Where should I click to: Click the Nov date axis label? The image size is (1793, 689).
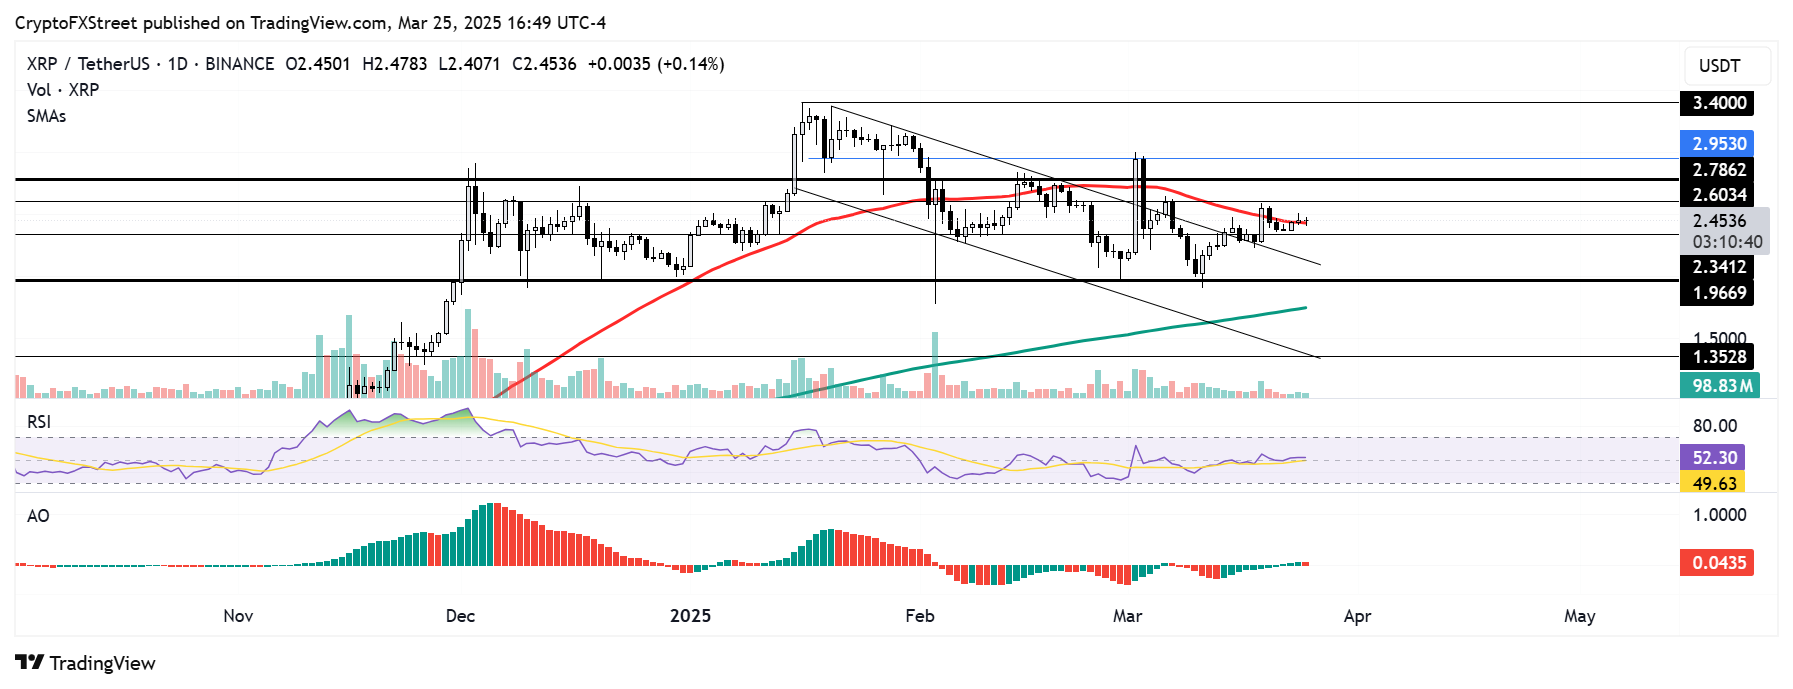(238, 616)
